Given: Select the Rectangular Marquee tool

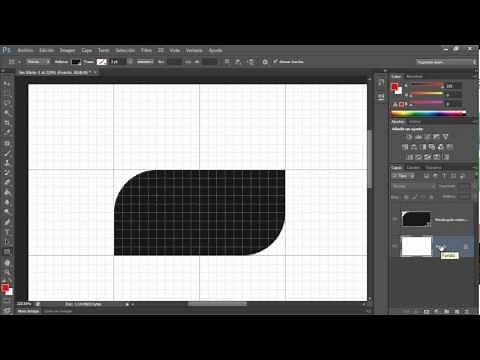Looking at the screenshot, I should (7, 93).
